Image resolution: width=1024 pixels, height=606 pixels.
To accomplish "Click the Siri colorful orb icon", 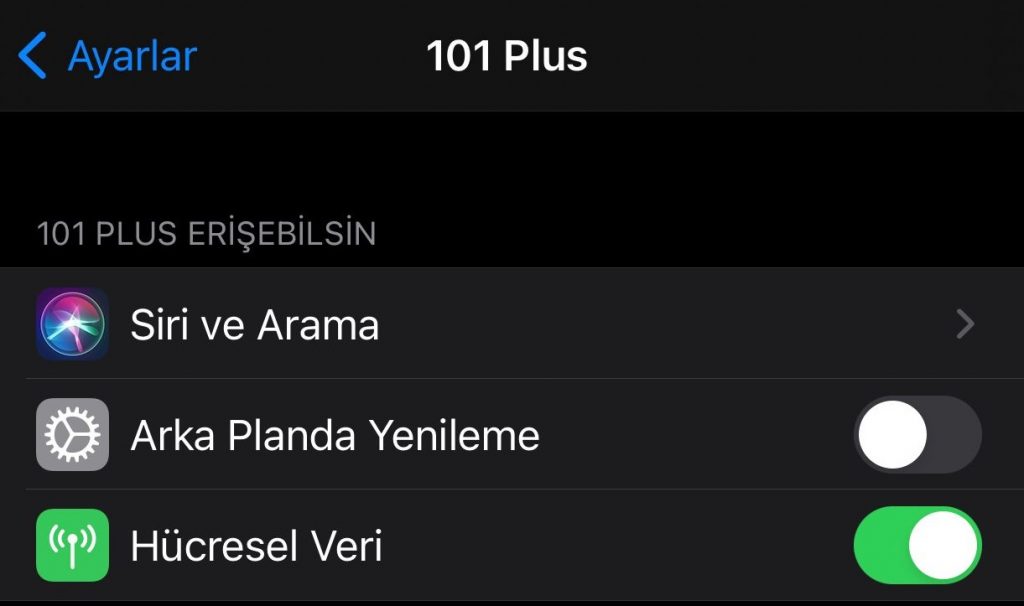I will click(x=72, y=324).
